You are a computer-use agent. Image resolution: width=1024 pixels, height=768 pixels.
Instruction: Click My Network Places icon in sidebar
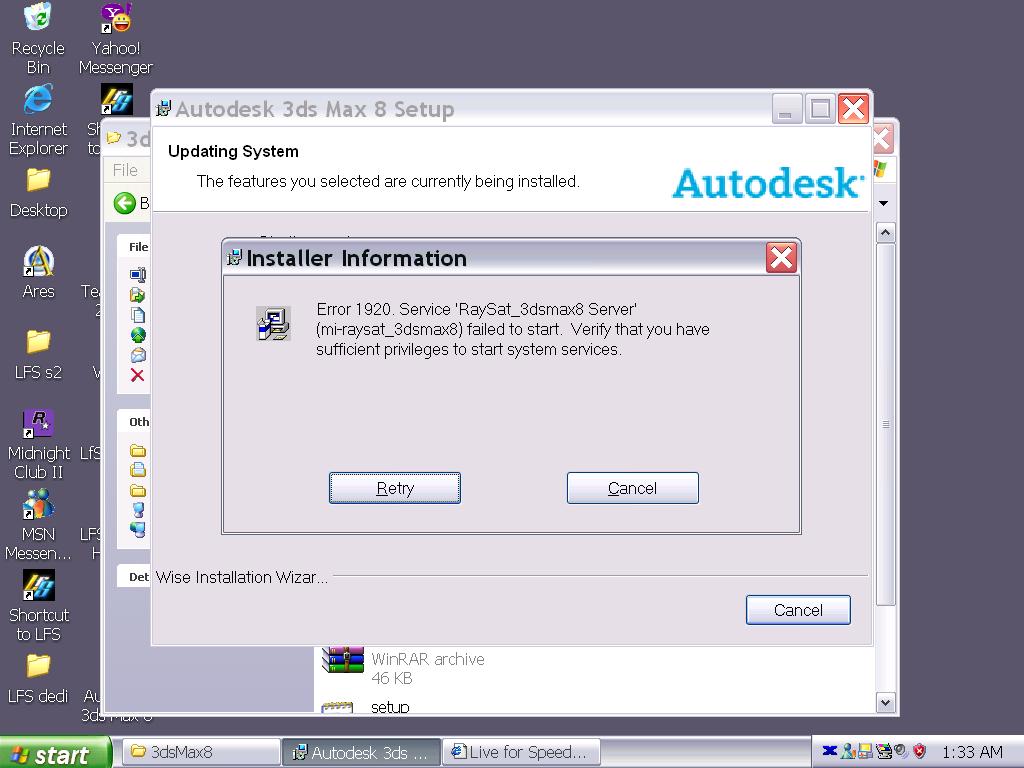pos(137,529)
